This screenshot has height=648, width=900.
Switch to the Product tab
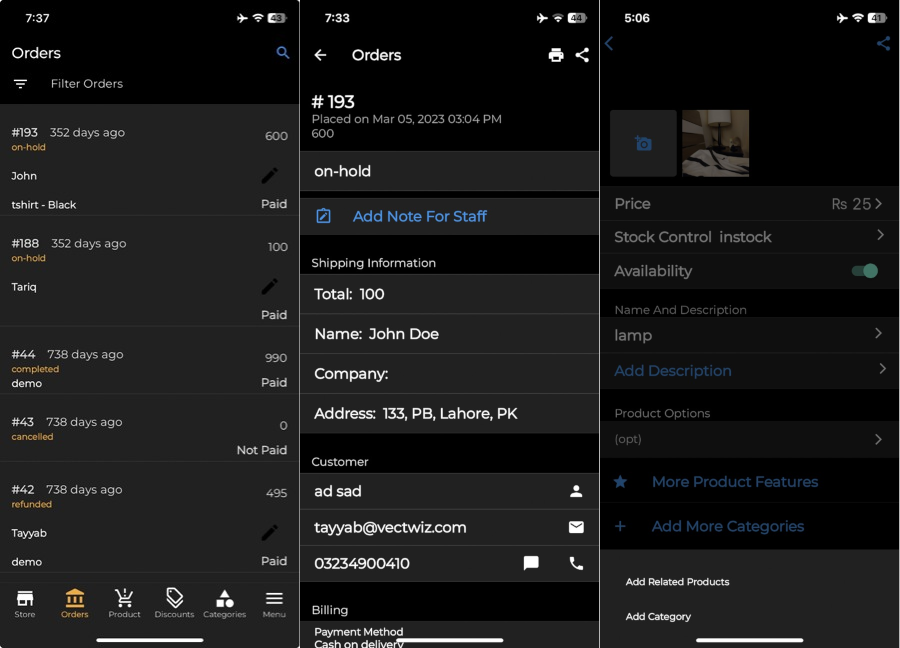[124, 603]
